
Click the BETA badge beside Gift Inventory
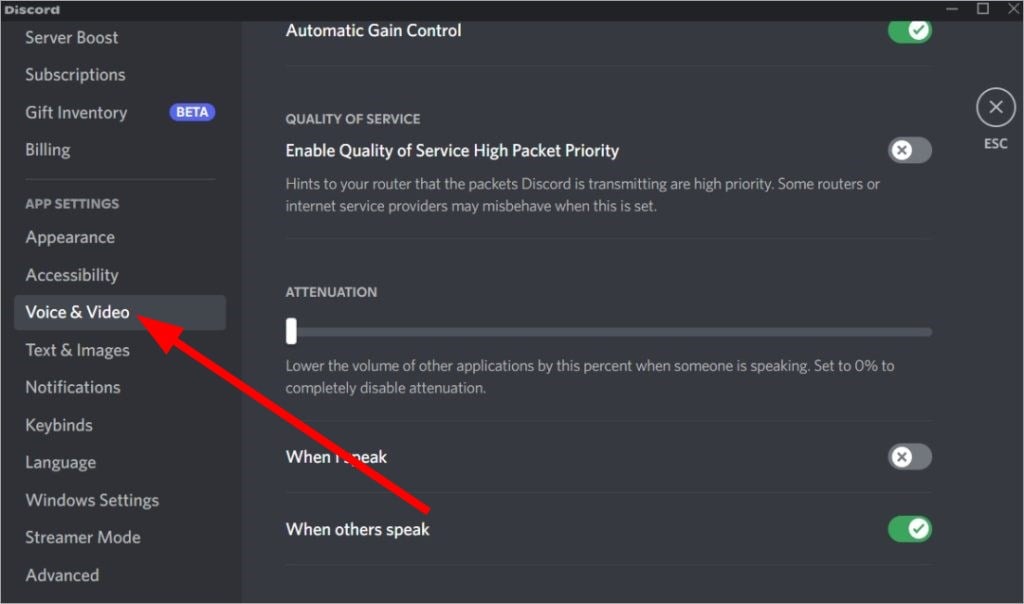tap(192, 112)
